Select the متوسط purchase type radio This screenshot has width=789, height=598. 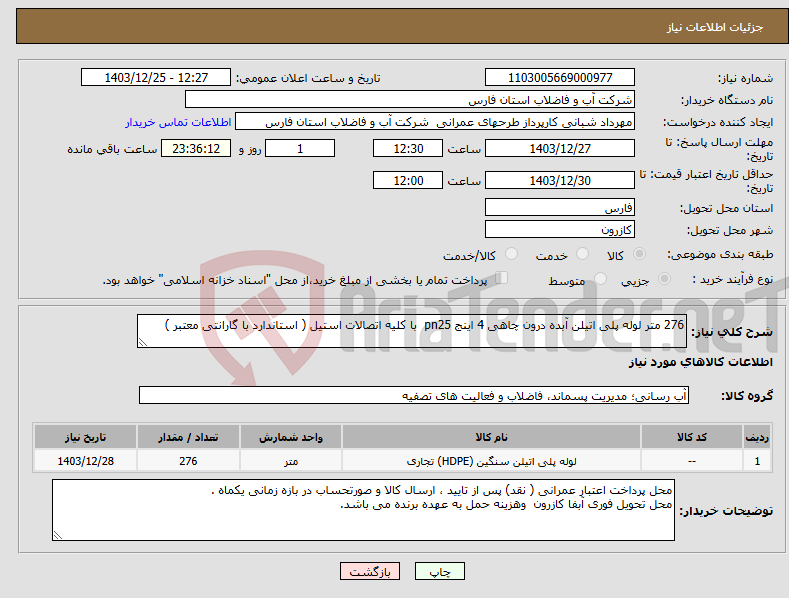[x=600, y=278]
